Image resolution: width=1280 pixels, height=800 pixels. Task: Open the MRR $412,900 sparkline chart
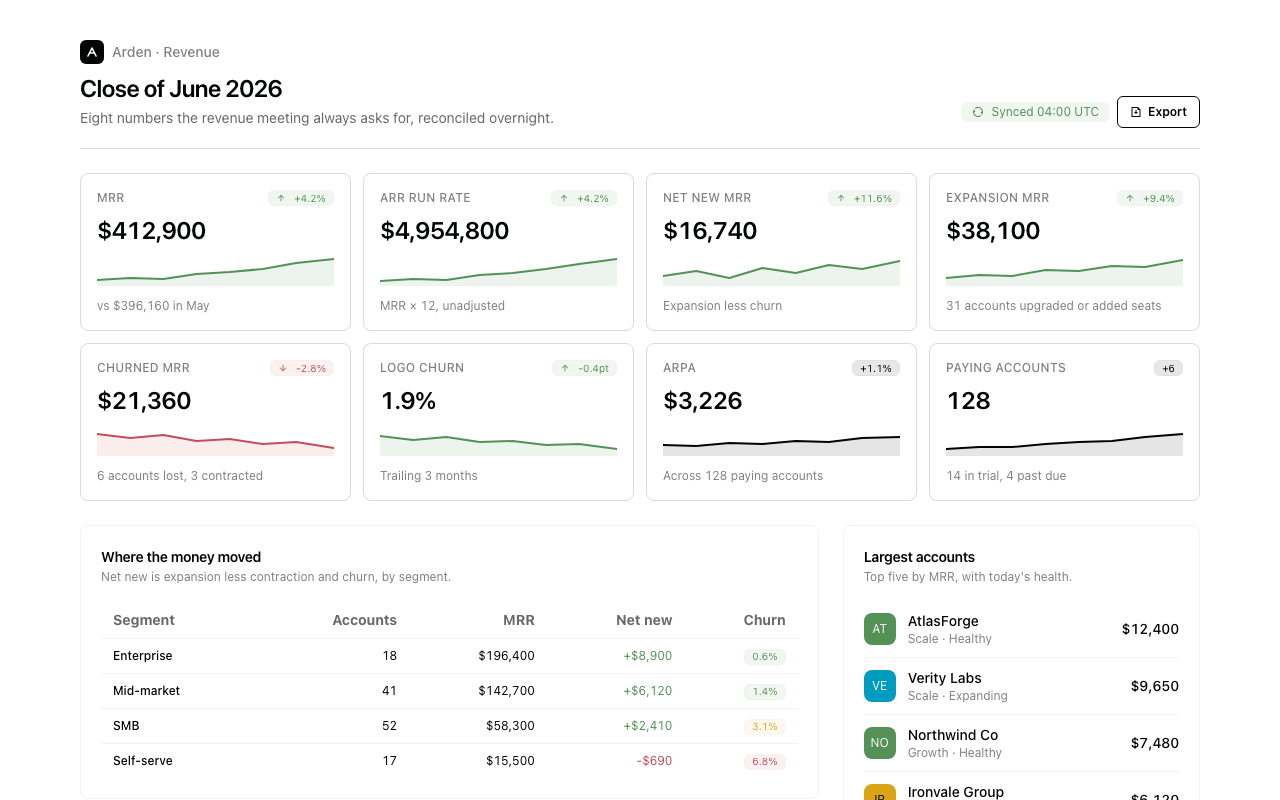click(215, 272)
